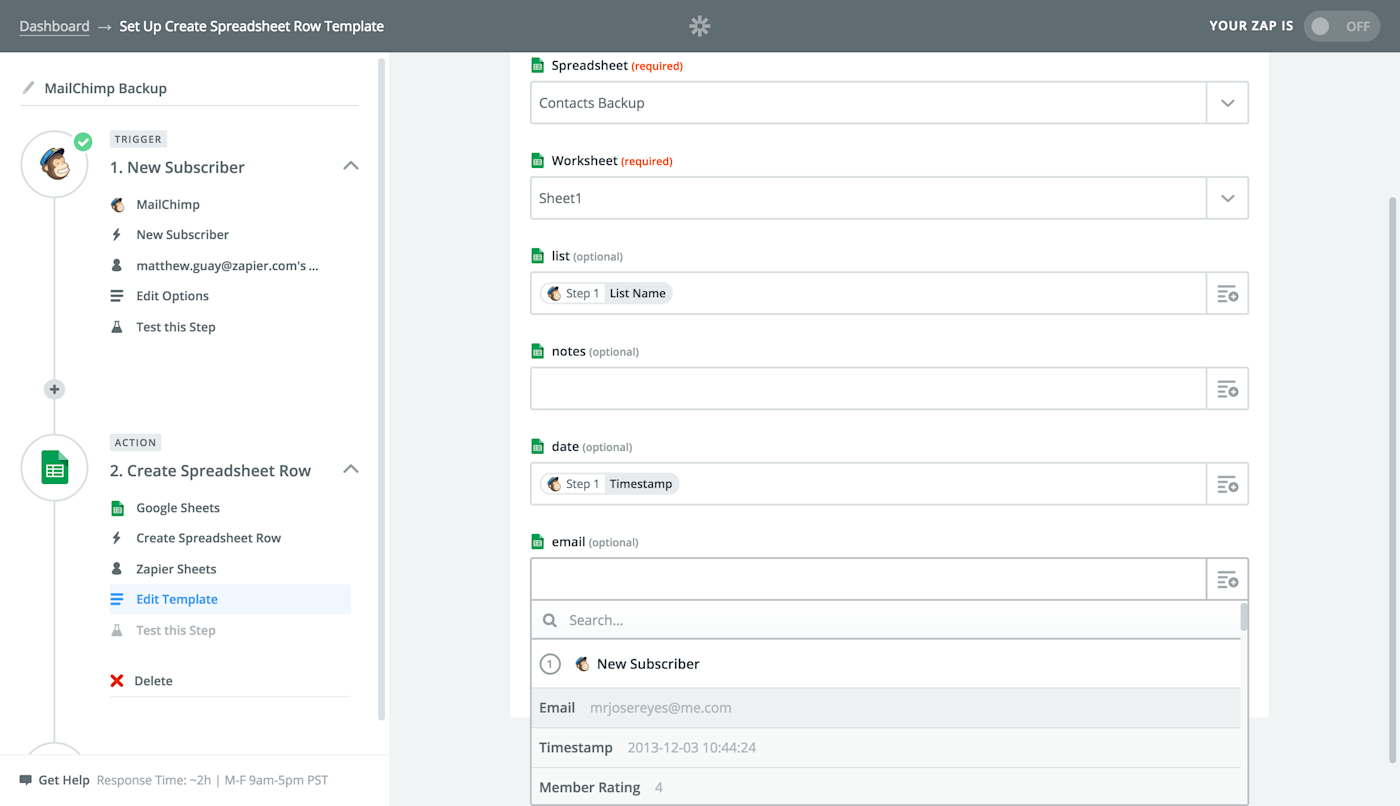Click the 2. Create Spreadsheet Row step title
Viewport: 1400px width, 806px height.
211,471
